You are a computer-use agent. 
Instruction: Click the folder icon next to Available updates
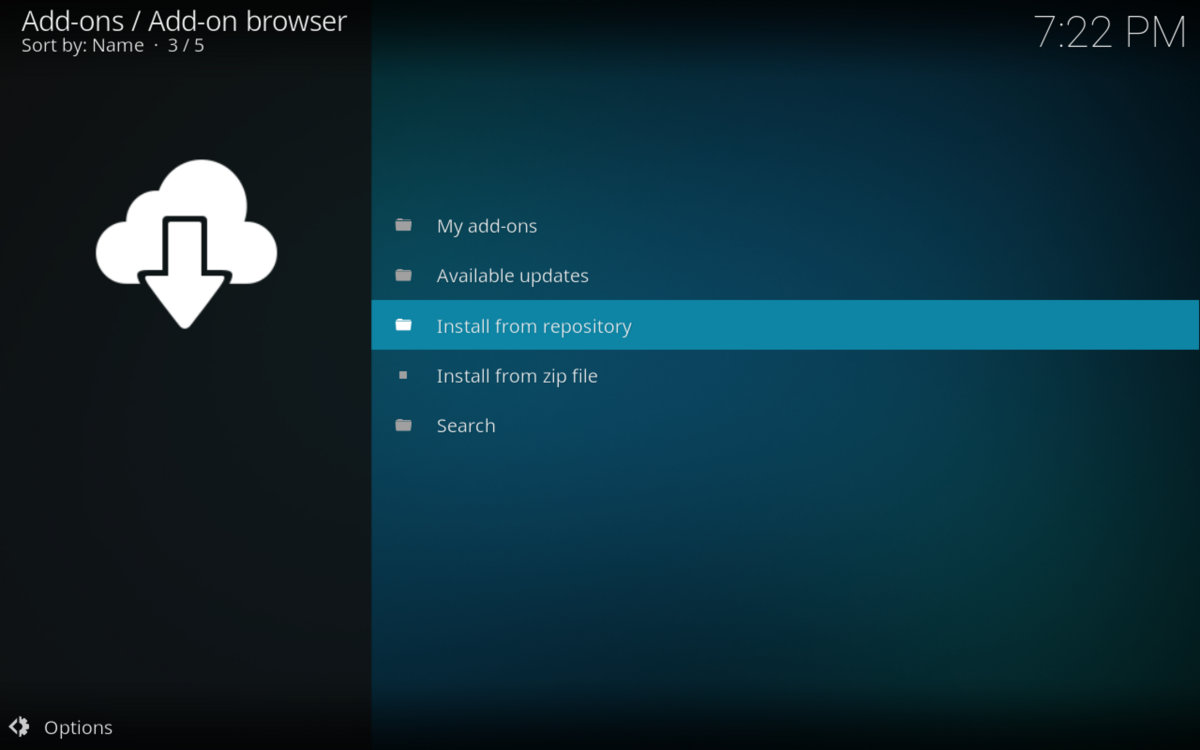[403, 275]
